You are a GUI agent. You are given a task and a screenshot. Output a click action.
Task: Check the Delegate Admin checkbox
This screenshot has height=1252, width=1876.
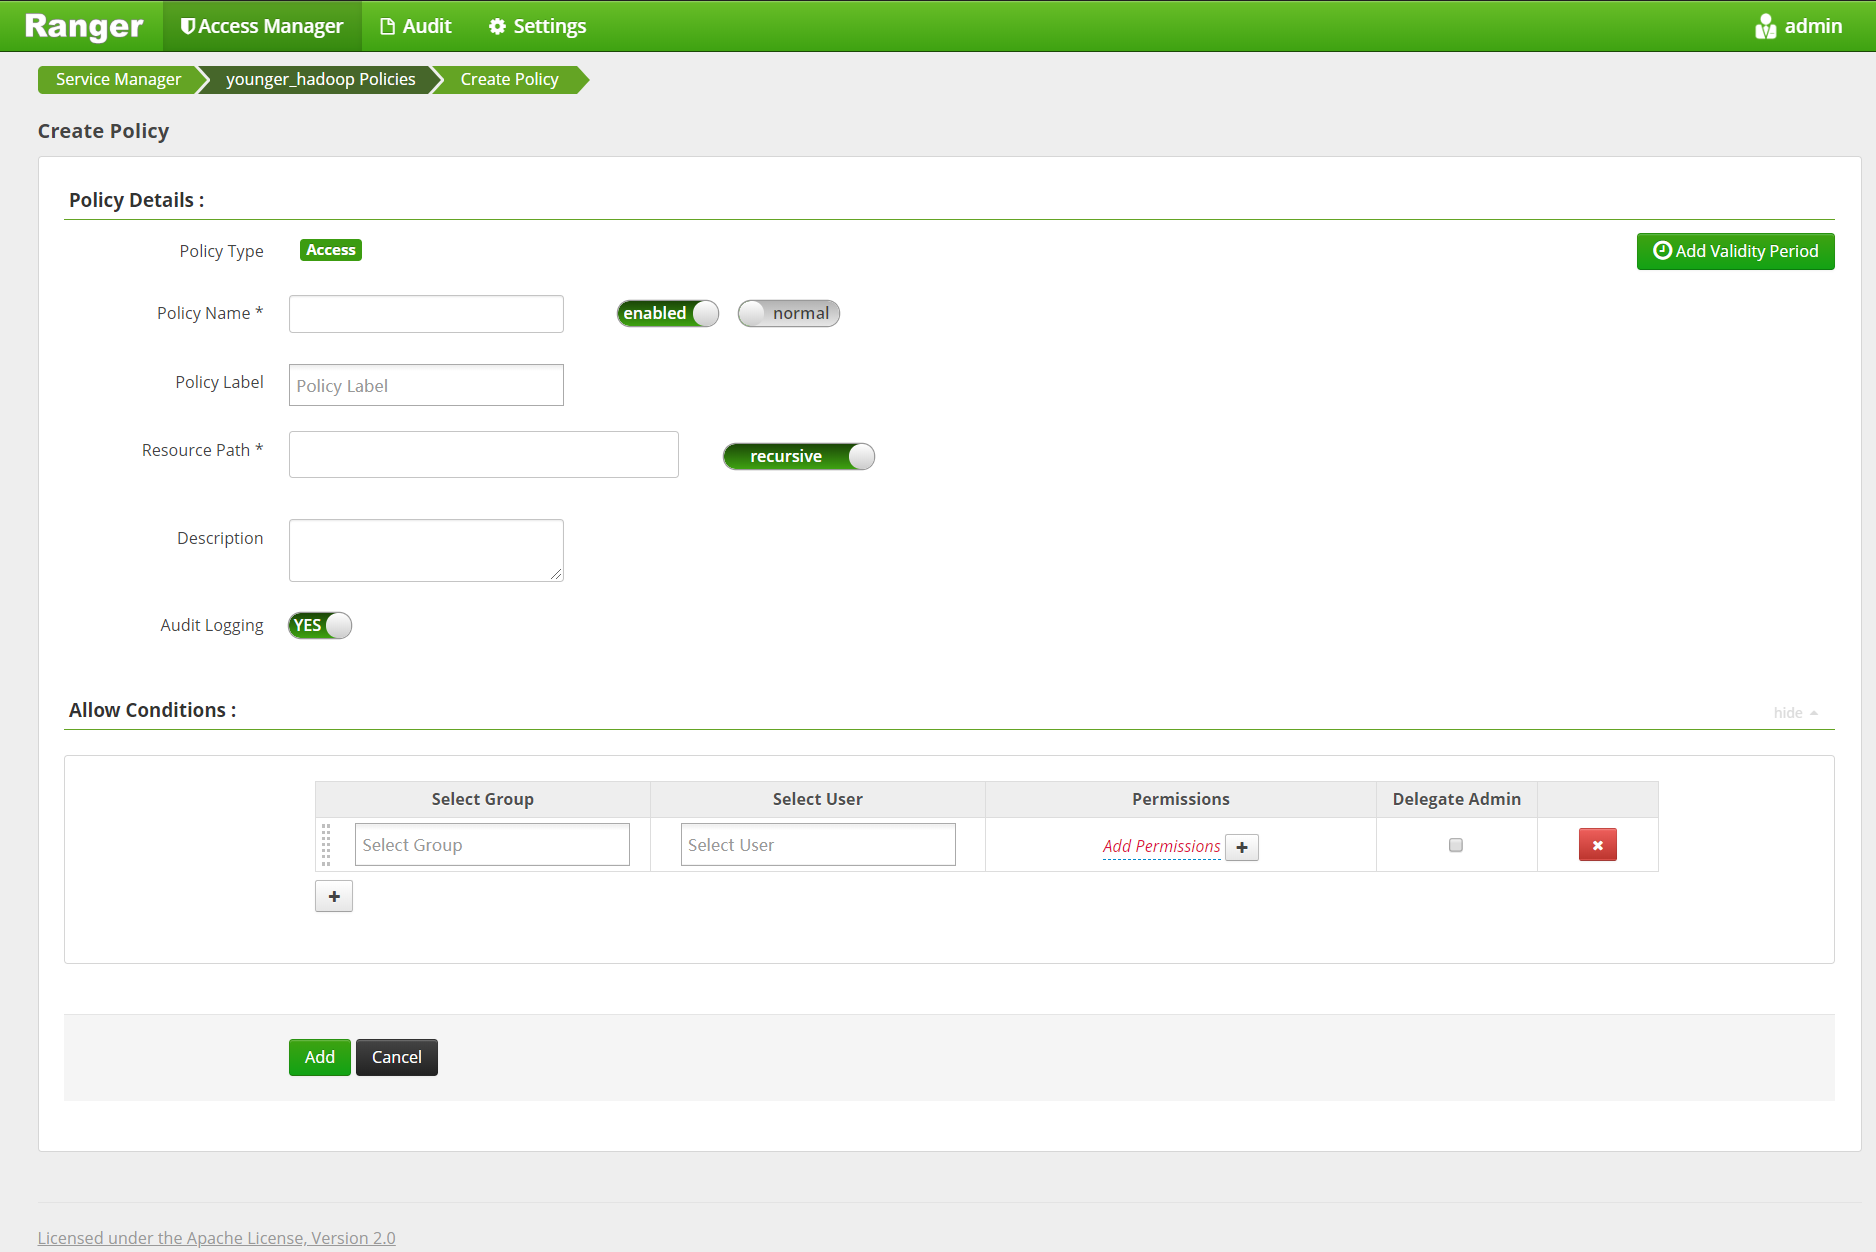point(1455,845)
